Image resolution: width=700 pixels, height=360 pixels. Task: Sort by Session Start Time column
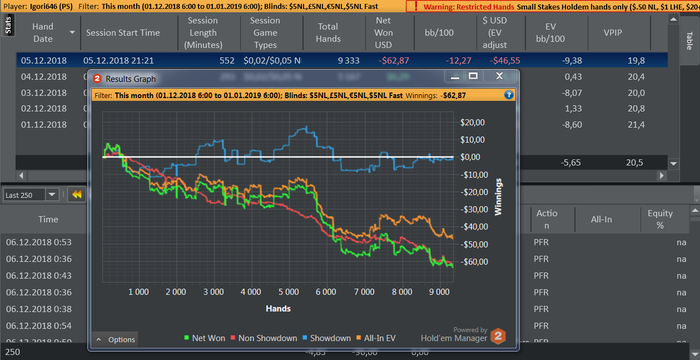coord(129,33)
